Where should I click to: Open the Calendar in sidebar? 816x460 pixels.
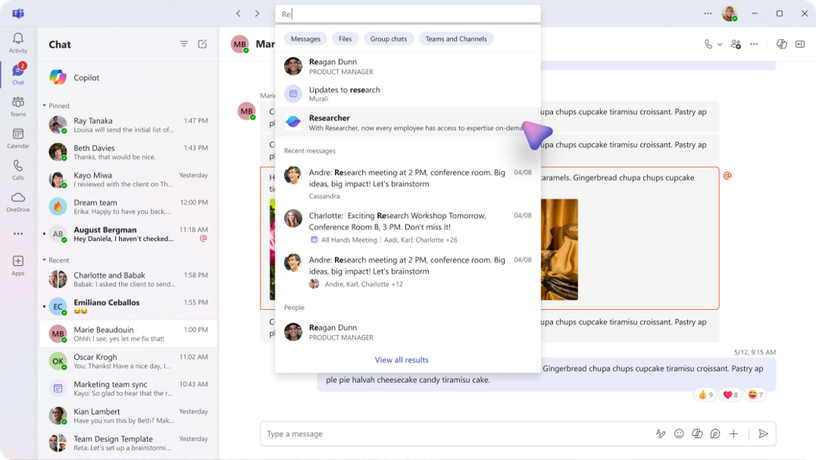(x=18, y=138)
